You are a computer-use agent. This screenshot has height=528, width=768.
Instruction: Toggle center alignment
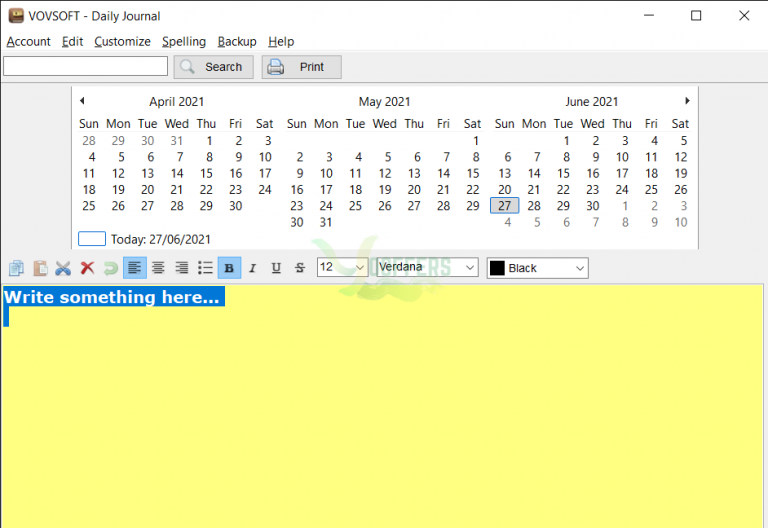coord(158,268)
